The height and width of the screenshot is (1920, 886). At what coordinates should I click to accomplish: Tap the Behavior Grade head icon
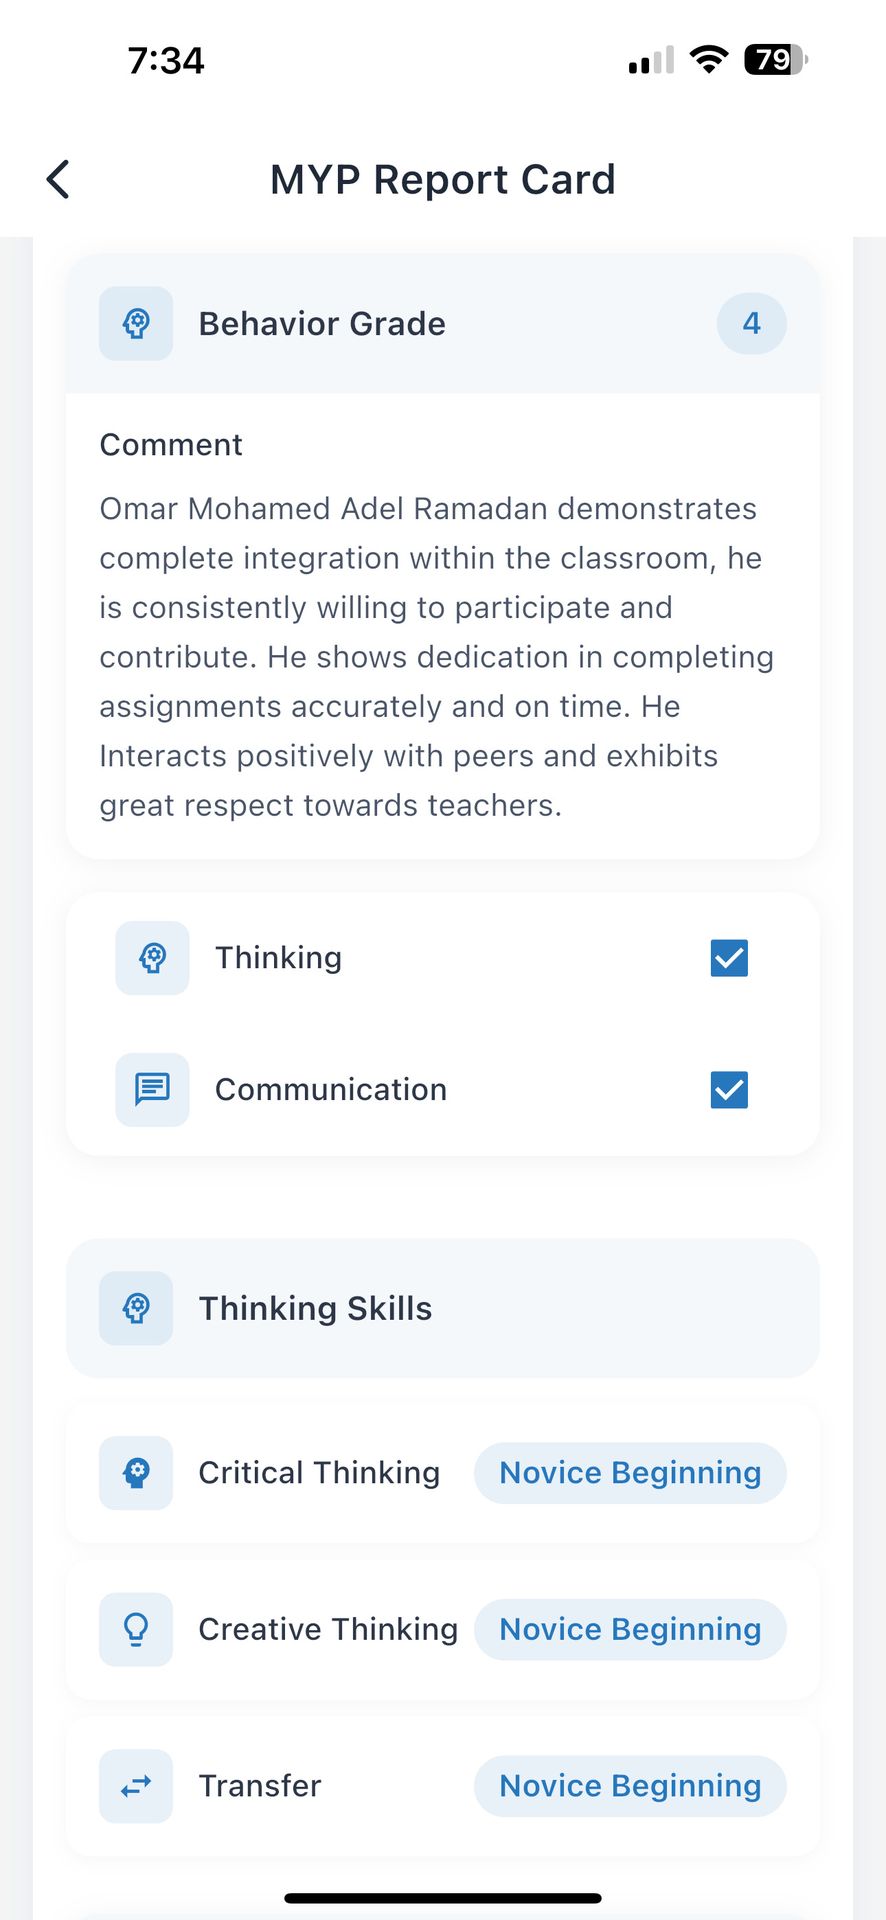(x=136, y=324)
